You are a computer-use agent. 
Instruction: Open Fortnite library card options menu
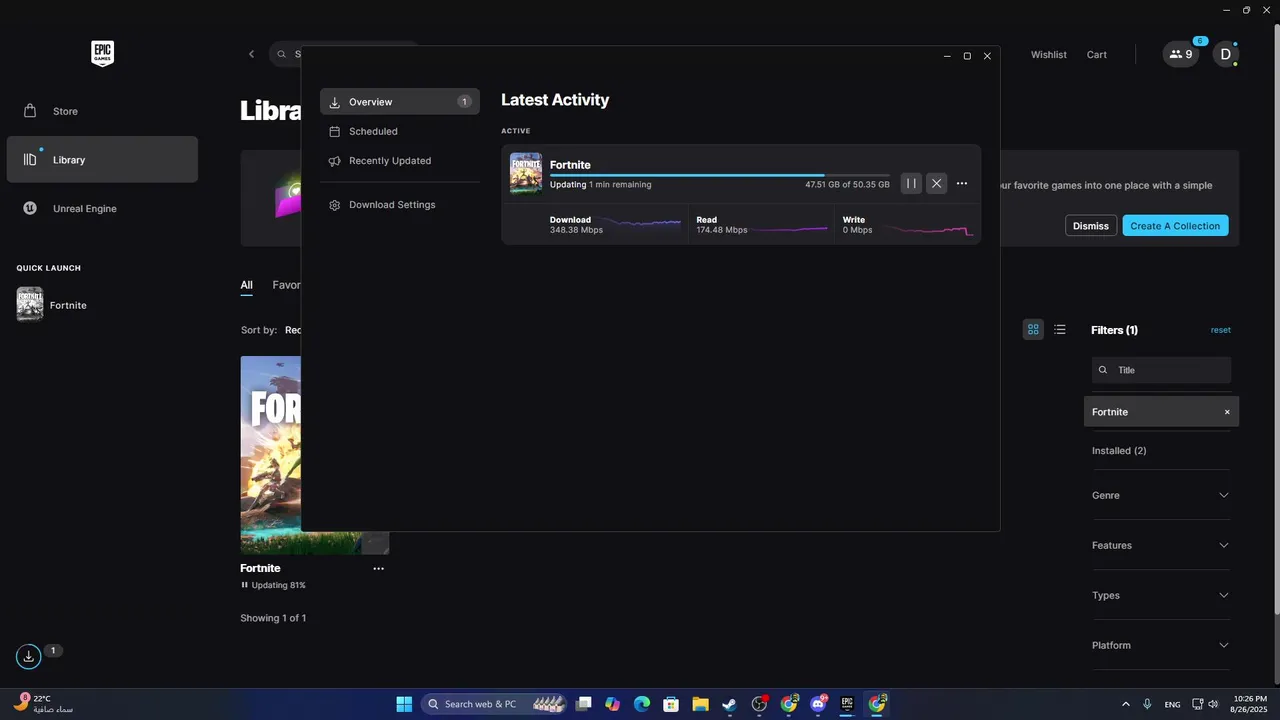click(x=378, y=568)
